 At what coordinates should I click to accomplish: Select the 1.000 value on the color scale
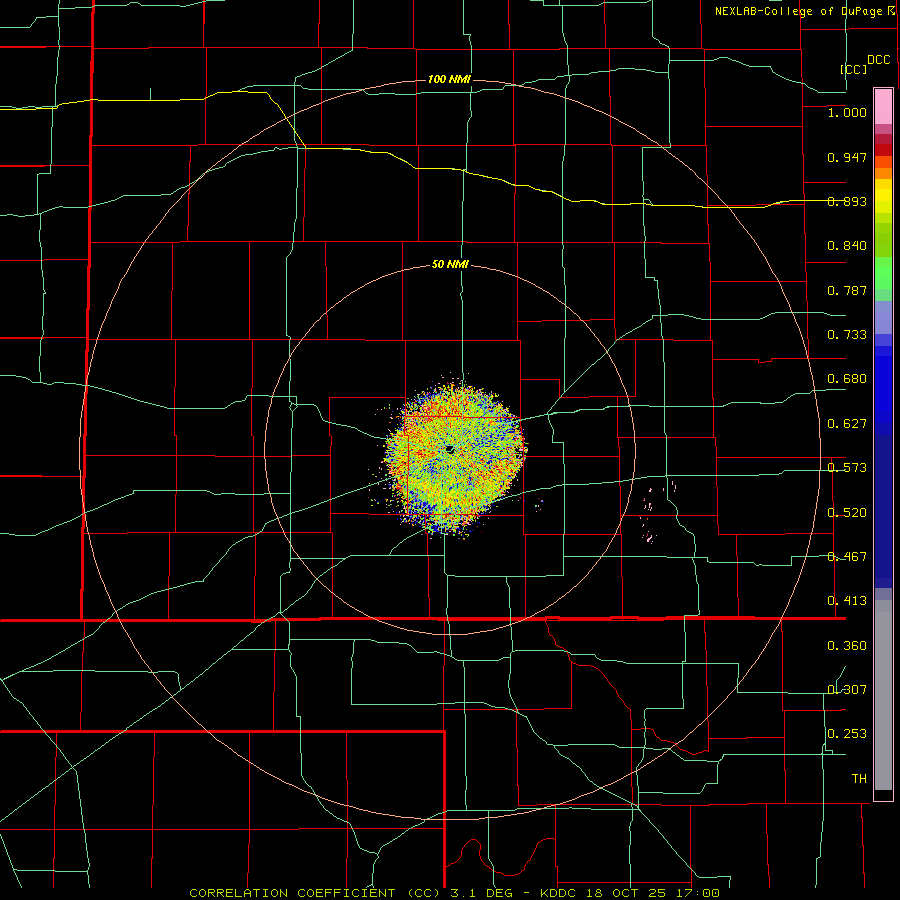[x=847, y=112]
